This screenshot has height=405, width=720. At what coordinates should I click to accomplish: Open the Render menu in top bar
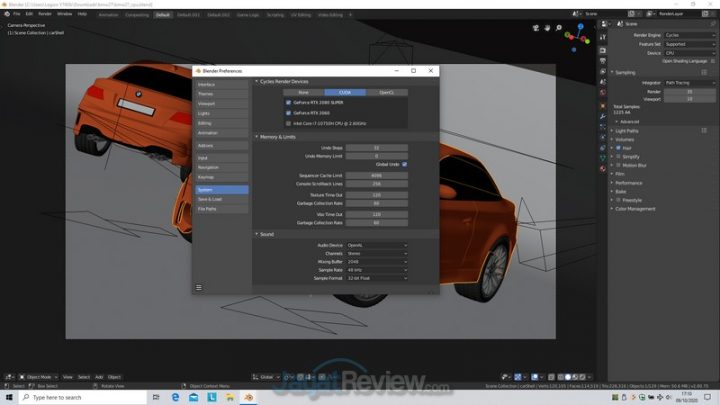pyautogui.click(x=45, y=14)
